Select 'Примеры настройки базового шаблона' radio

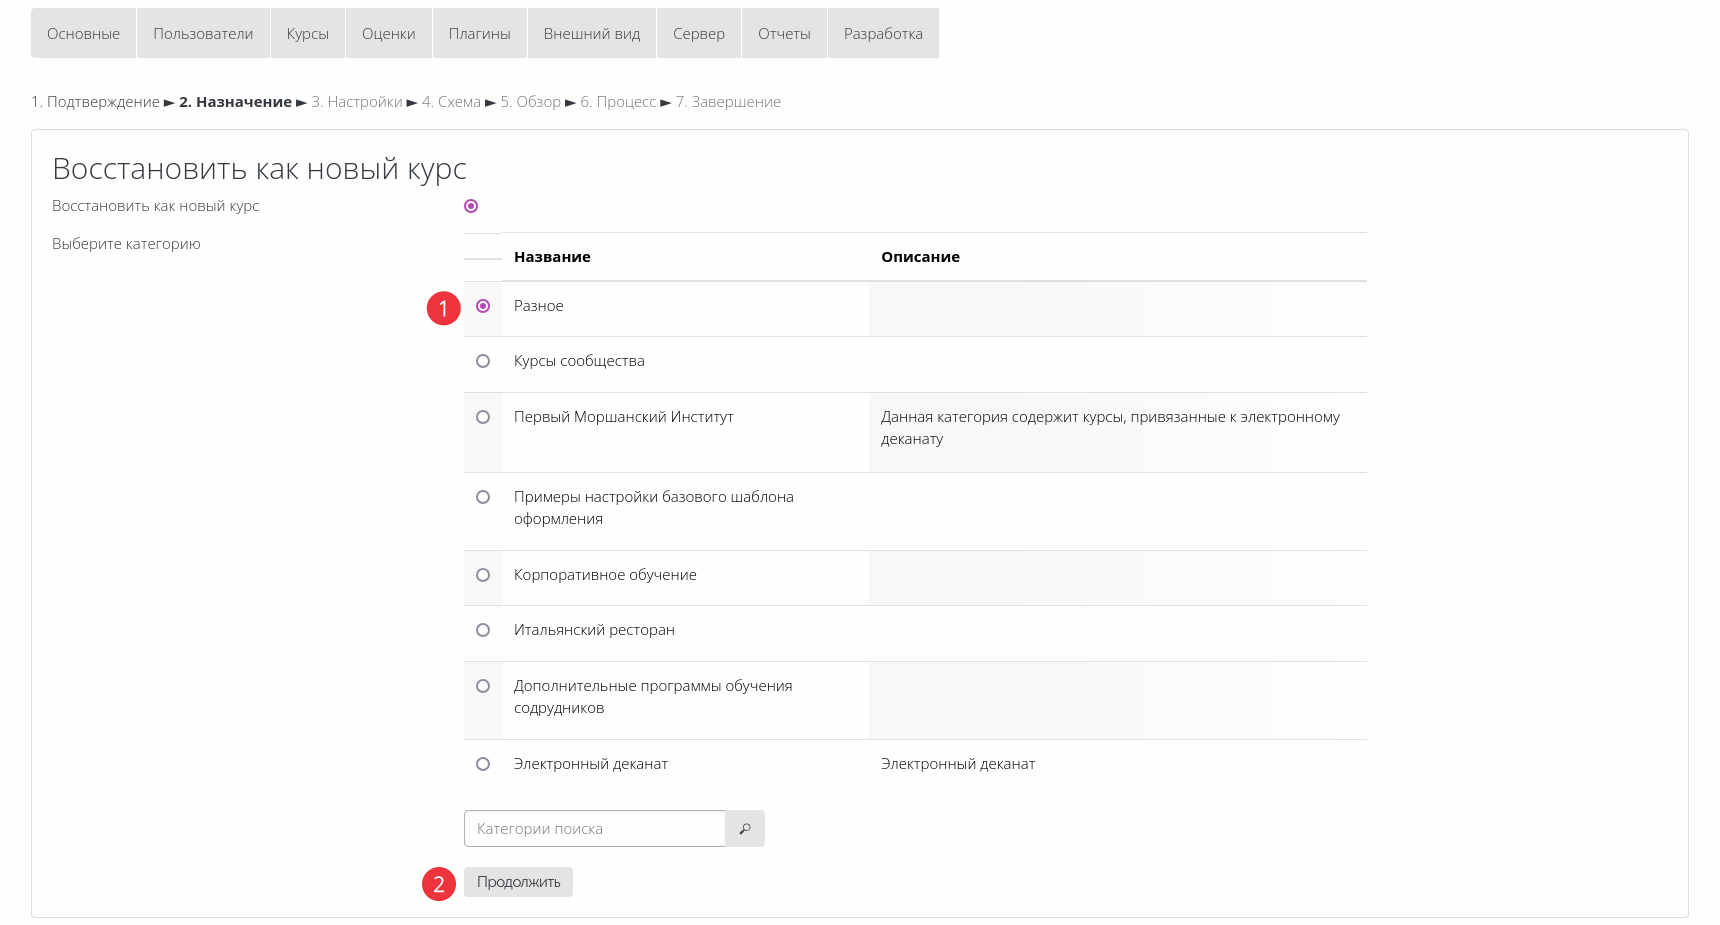(x=483, y=497)
